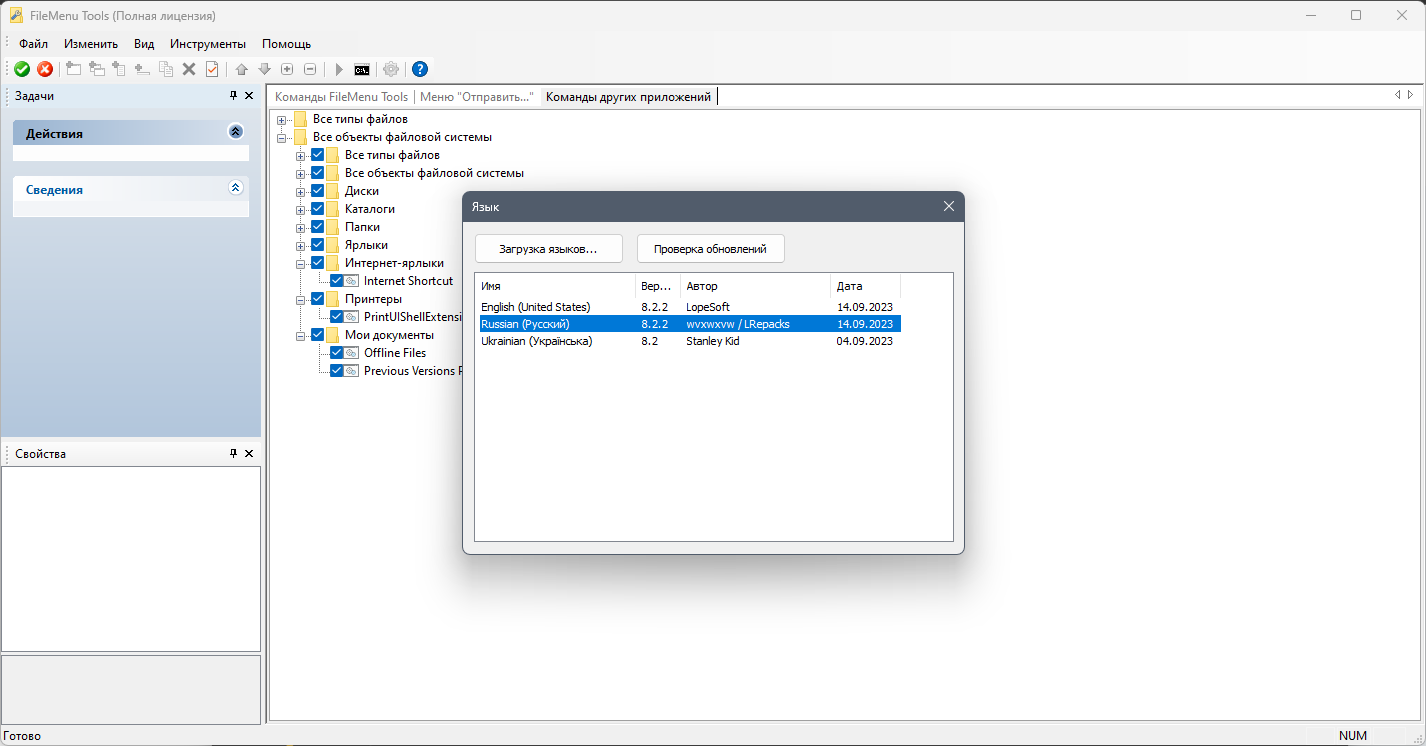Open the Изменить menu
This screenshot has height=746, width=1426.
(x=91, y=44)
